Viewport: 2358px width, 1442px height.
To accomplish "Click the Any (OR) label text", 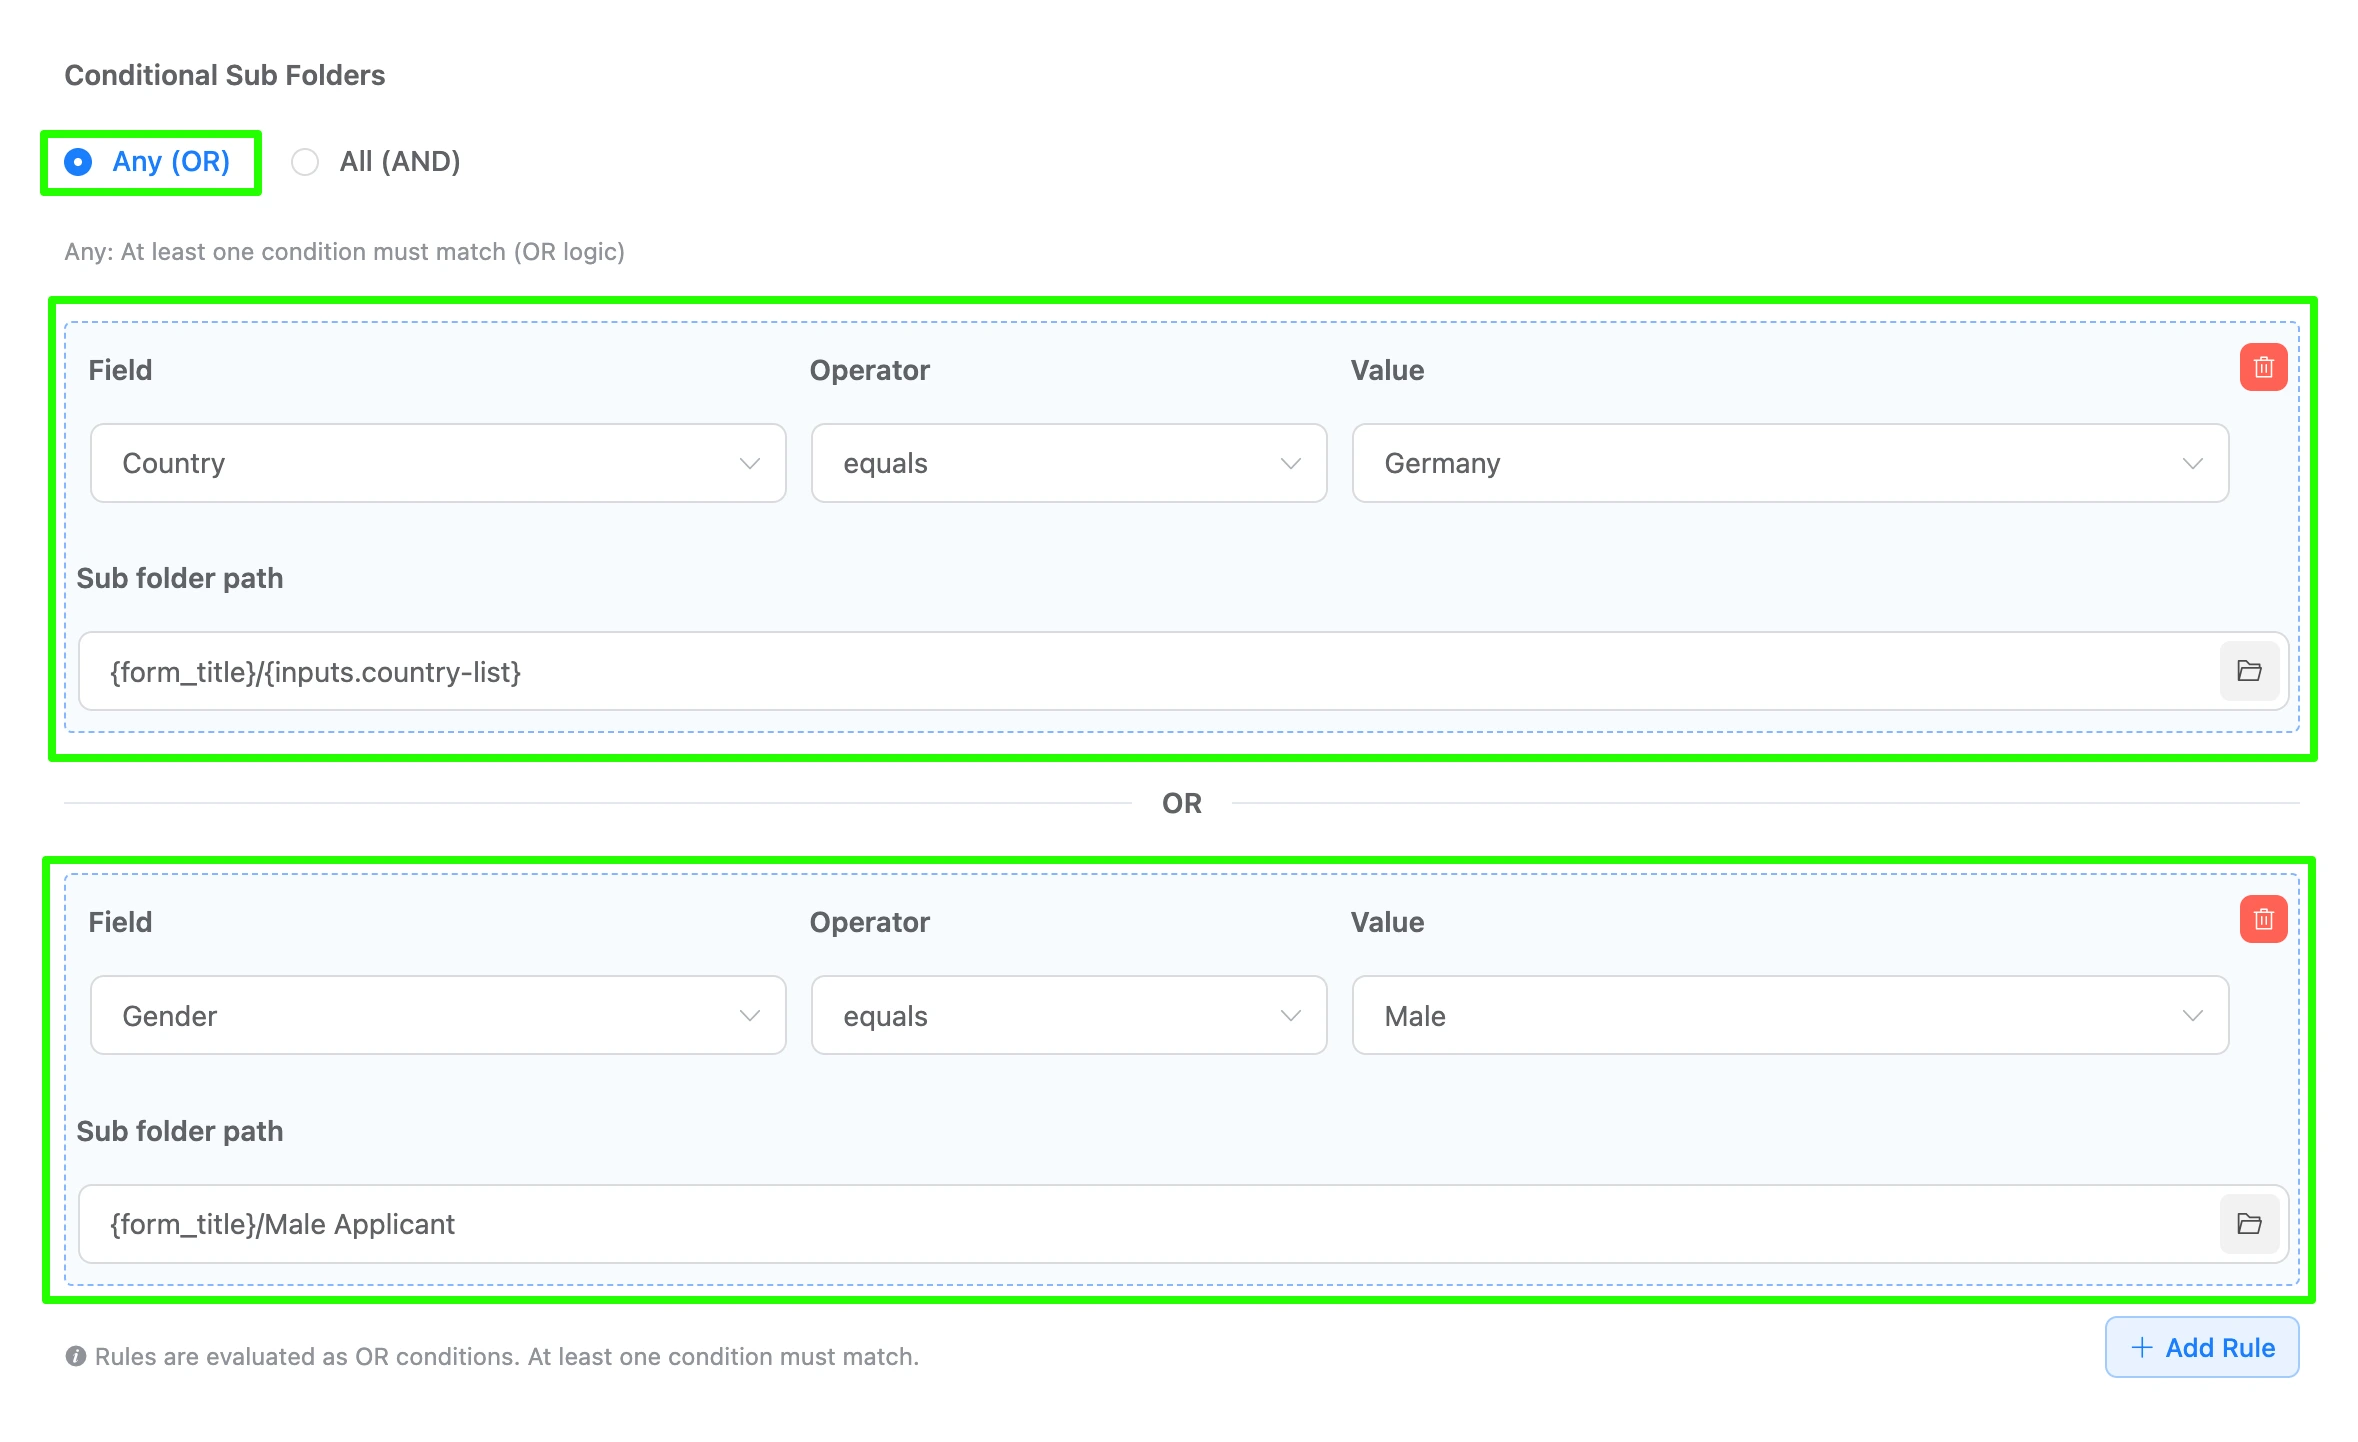I will pyautogui.click(x=171, y=162).
